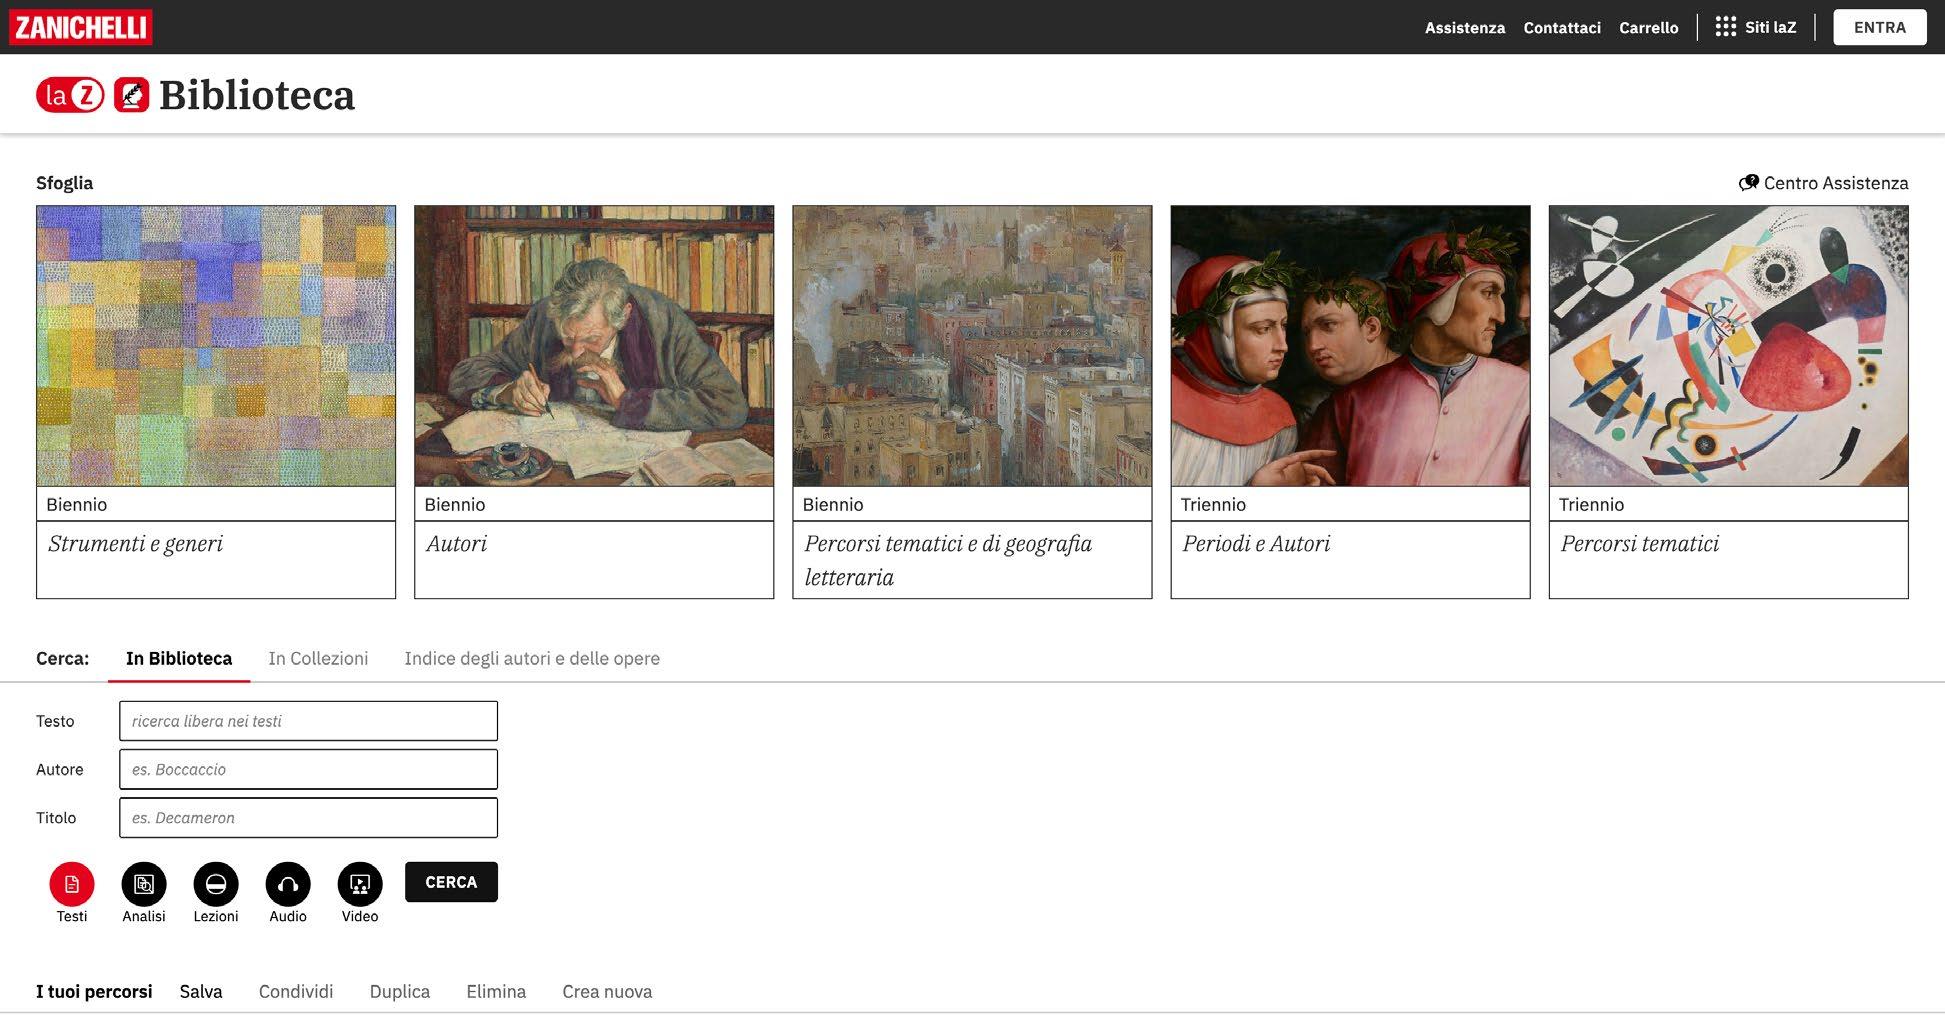Toggle the Testi filter icon
1945x1019 pixels.
[72, 884]
